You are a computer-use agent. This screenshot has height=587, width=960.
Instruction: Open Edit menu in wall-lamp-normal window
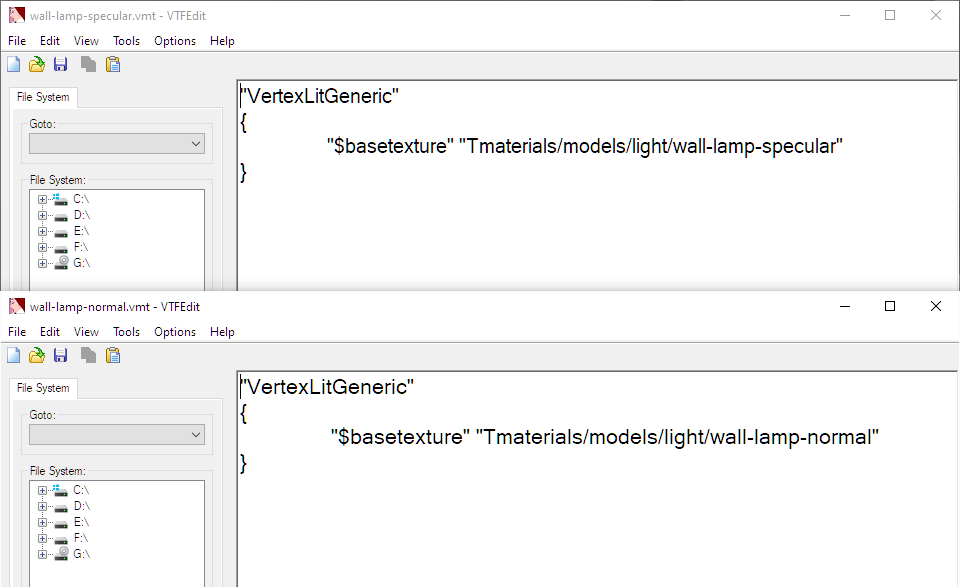pyautogui.click(x=50, y=332)
